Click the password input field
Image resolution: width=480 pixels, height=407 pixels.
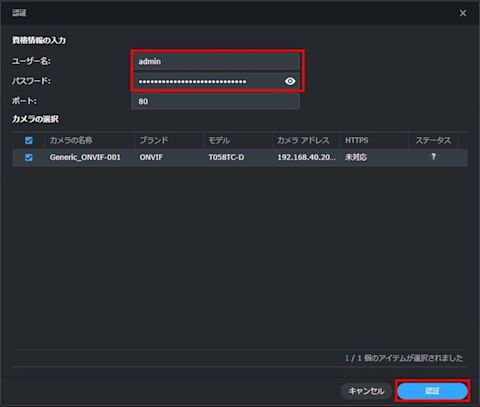(x=216, y=81)
